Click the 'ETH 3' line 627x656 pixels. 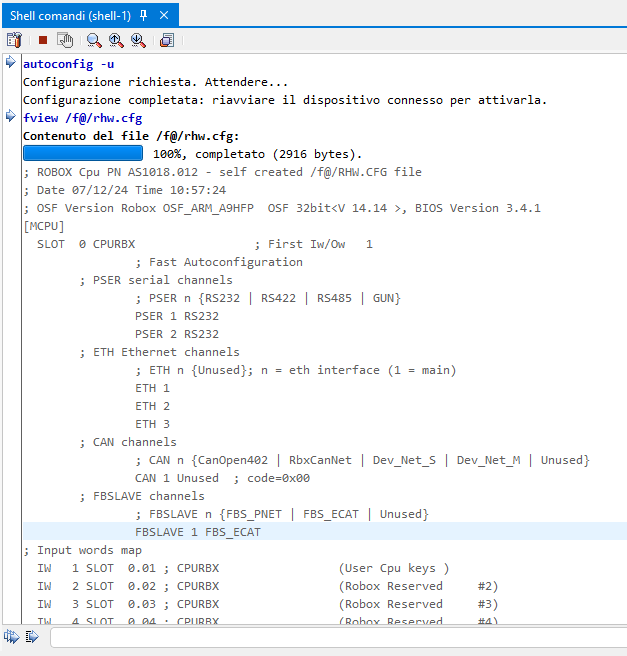tap(152, 424)
